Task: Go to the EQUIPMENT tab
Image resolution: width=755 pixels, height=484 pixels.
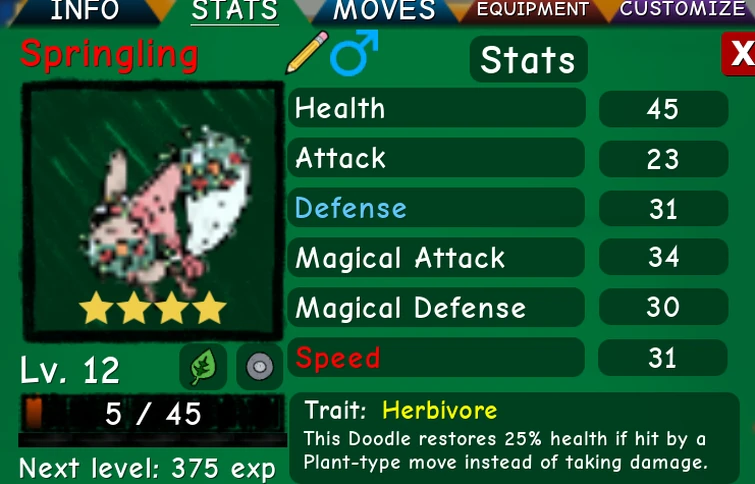Action: [x=533, y=10]
